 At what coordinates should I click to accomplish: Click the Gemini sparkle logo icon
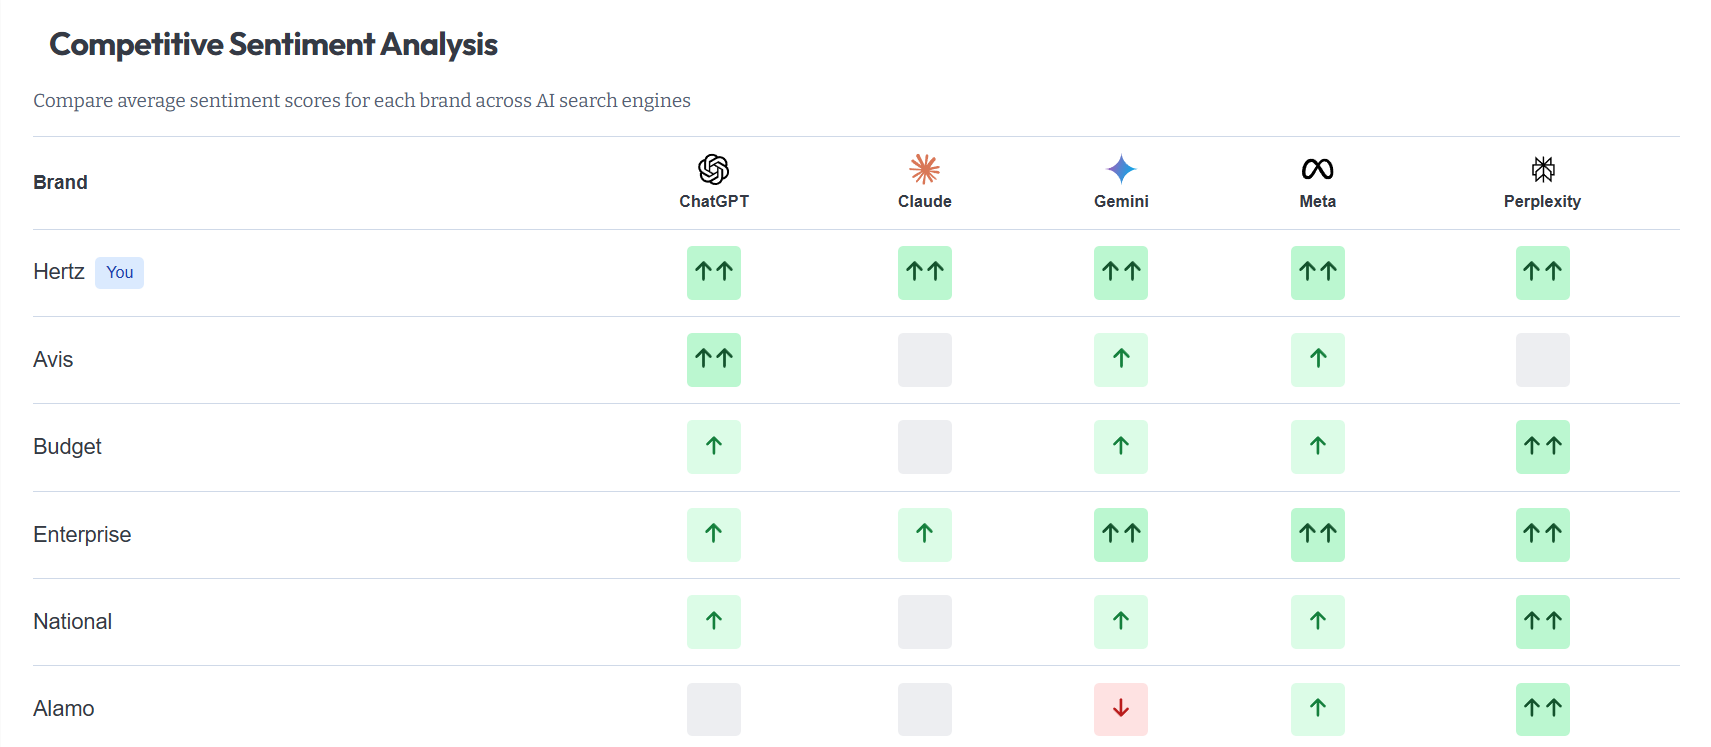[1121, 169]
